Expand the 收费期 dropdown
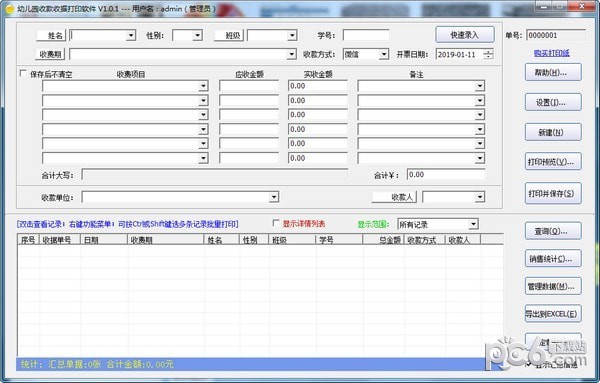The image size is (600, 383). [x=292, y=54]
